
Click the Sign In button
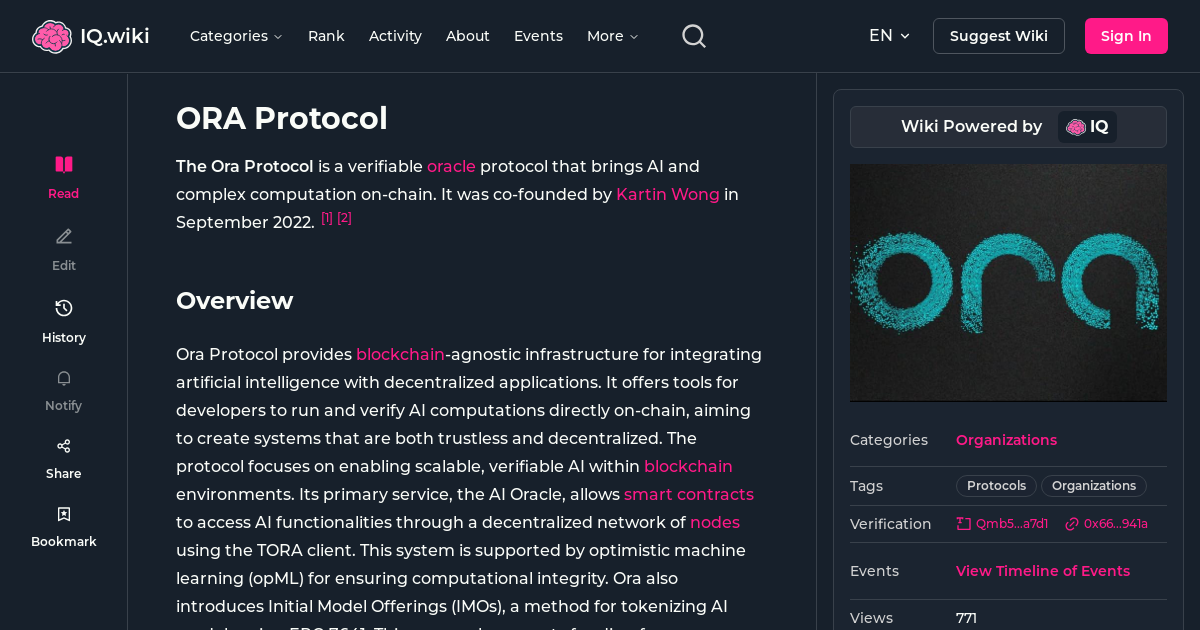click(x=1126, y=35)
